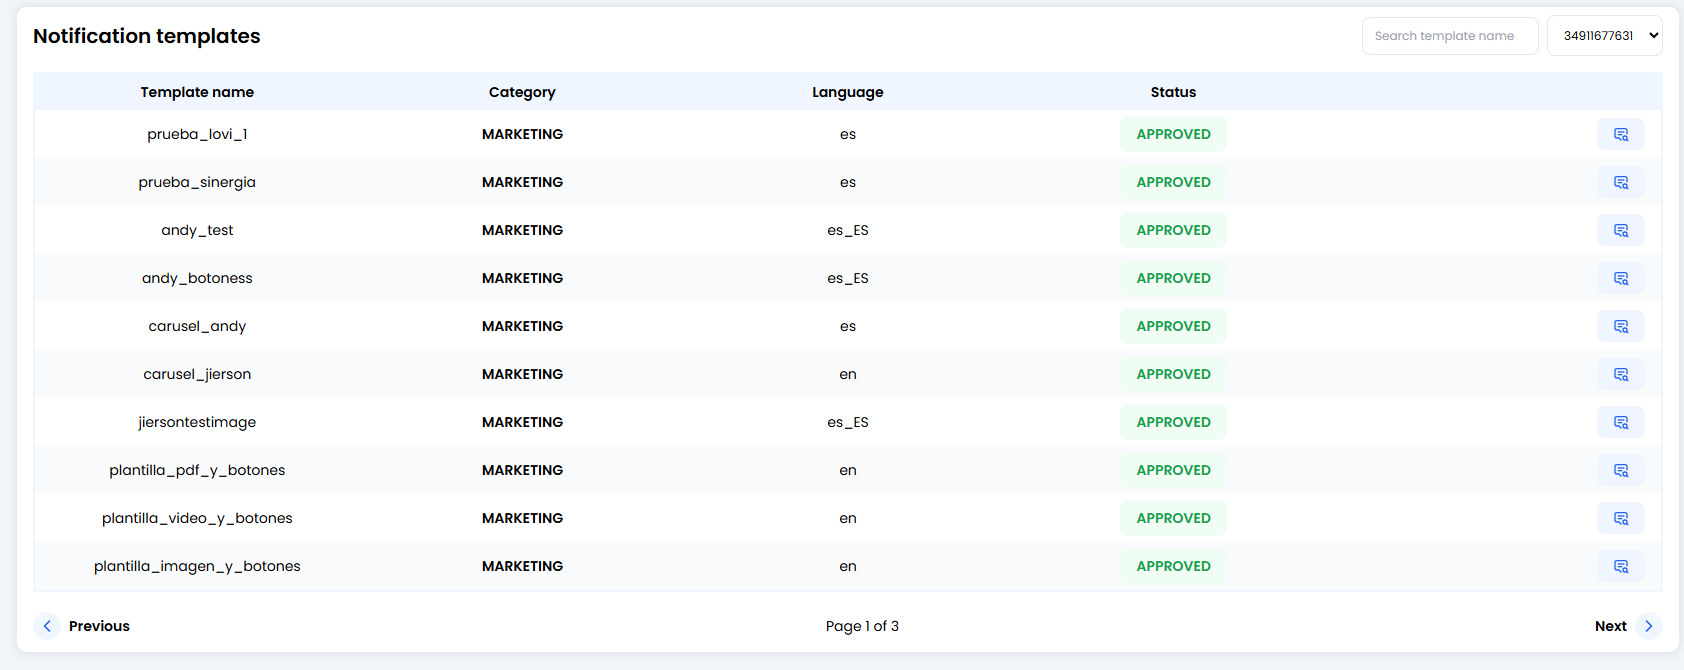
Task: Click MARKETING category in jiersontestimage row
Action: tap(522, 422)
